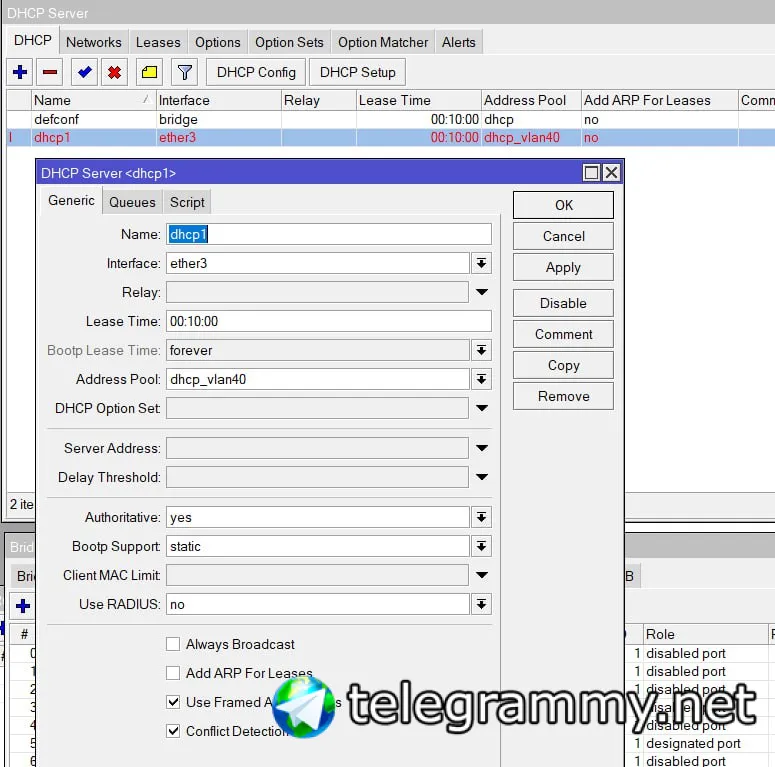
Task: Switch to the Leases tab
Action: 158,43
